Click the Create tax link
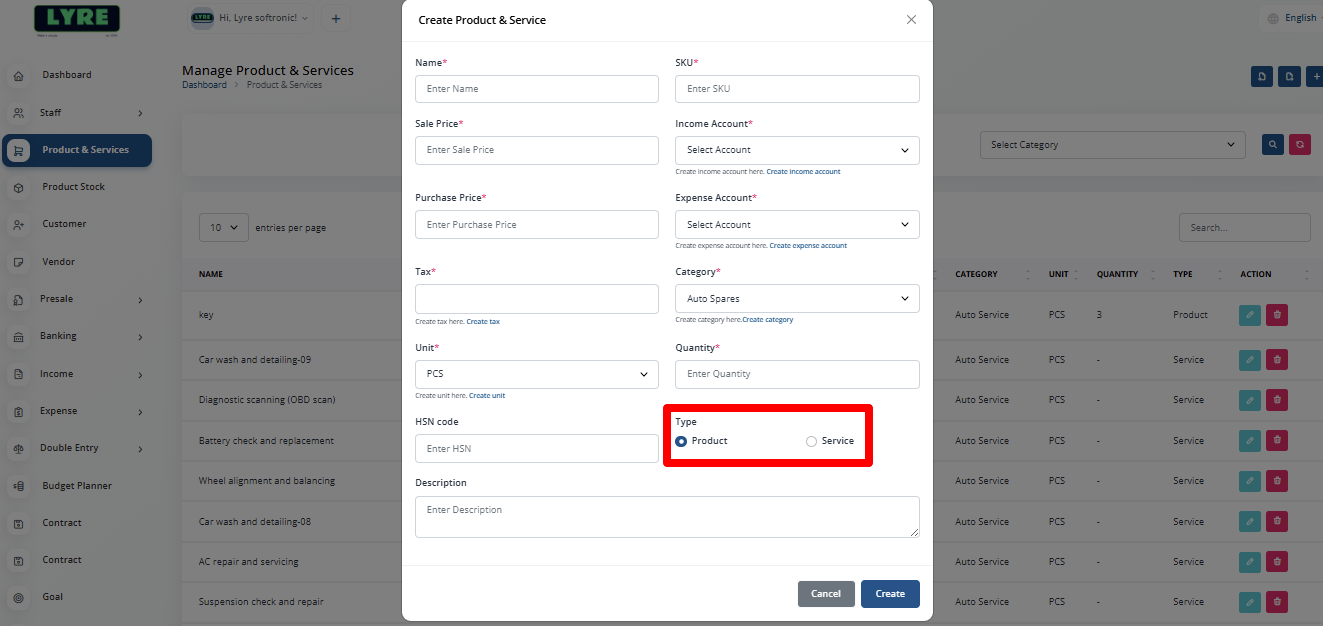Screen dimensions: 1323x626 point(483,321)
